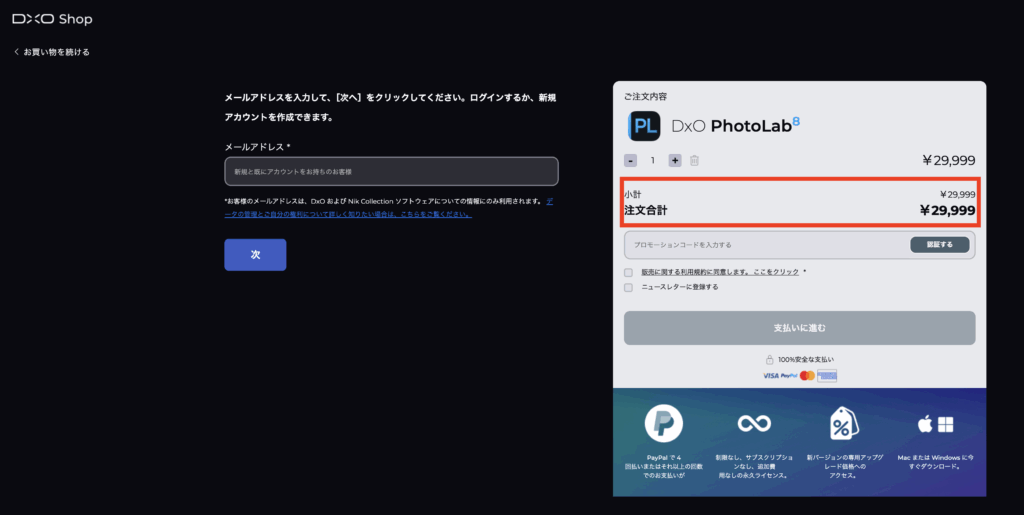Click the 認証する promo code button
The height and width of the screenshot is (515, 1024).
click(940, 245)
